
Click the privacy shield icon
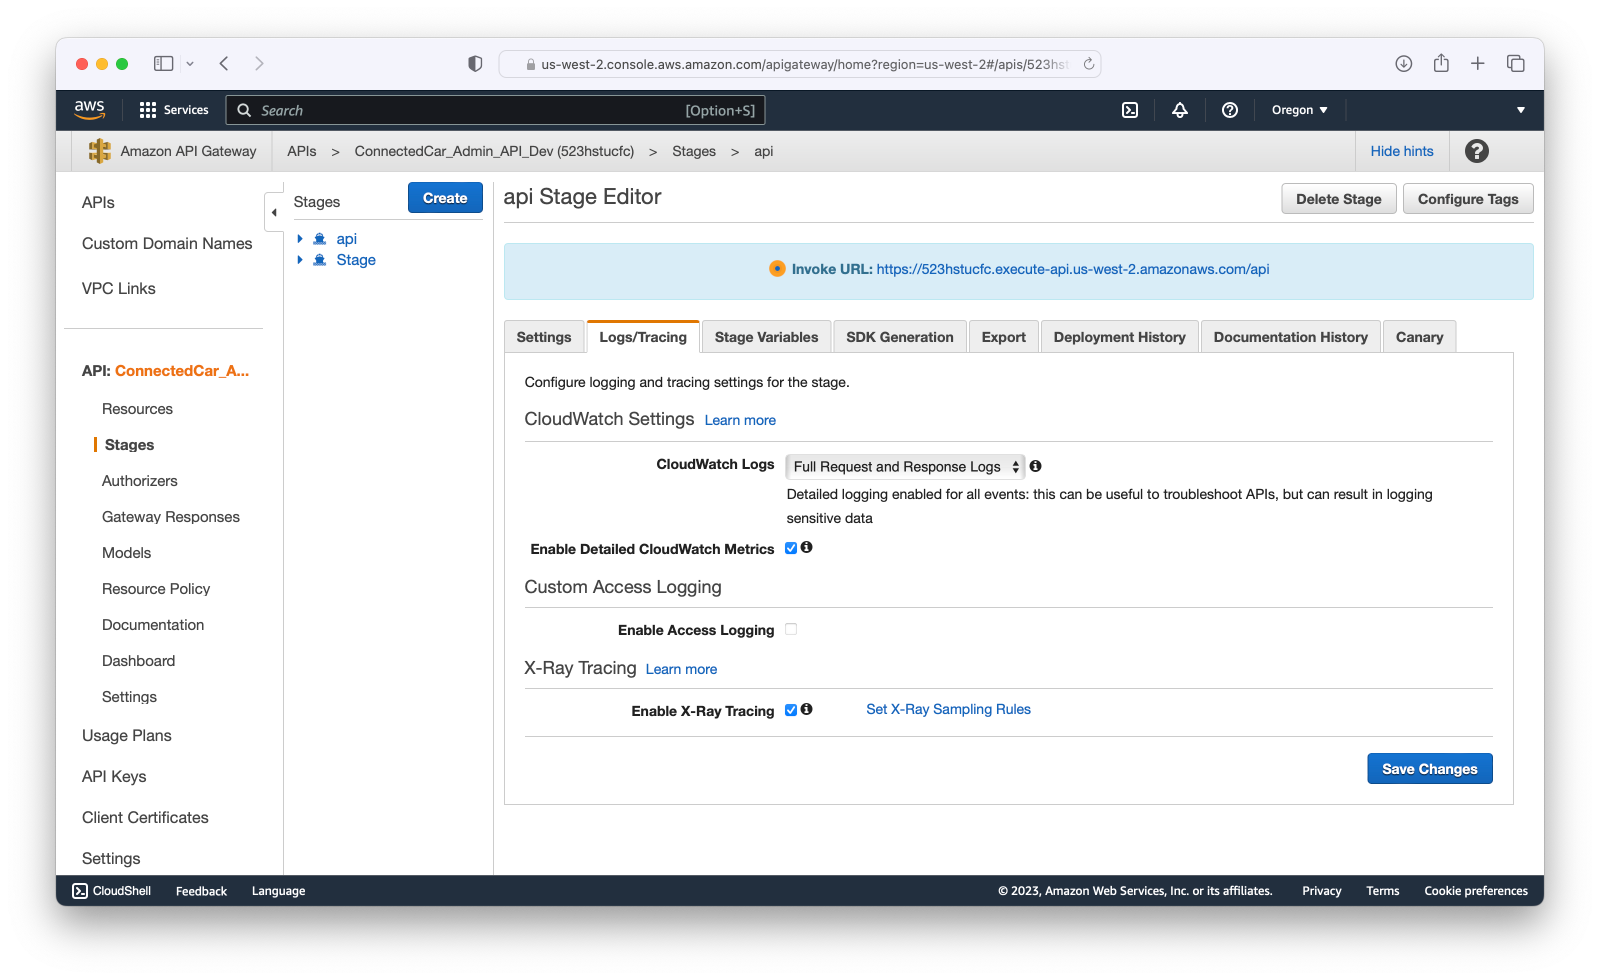tap(475, 64)
